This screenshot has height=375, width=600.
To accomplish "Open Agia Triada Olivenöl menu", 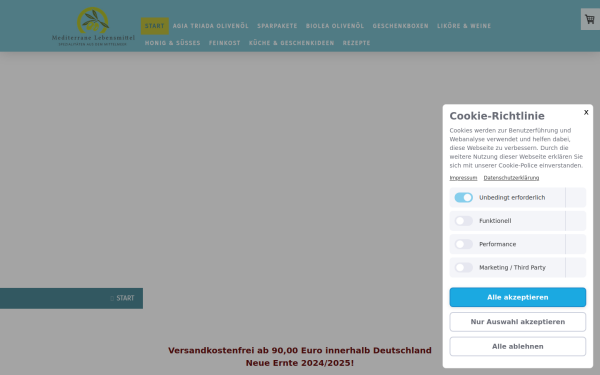I will [x=210, y=26].
